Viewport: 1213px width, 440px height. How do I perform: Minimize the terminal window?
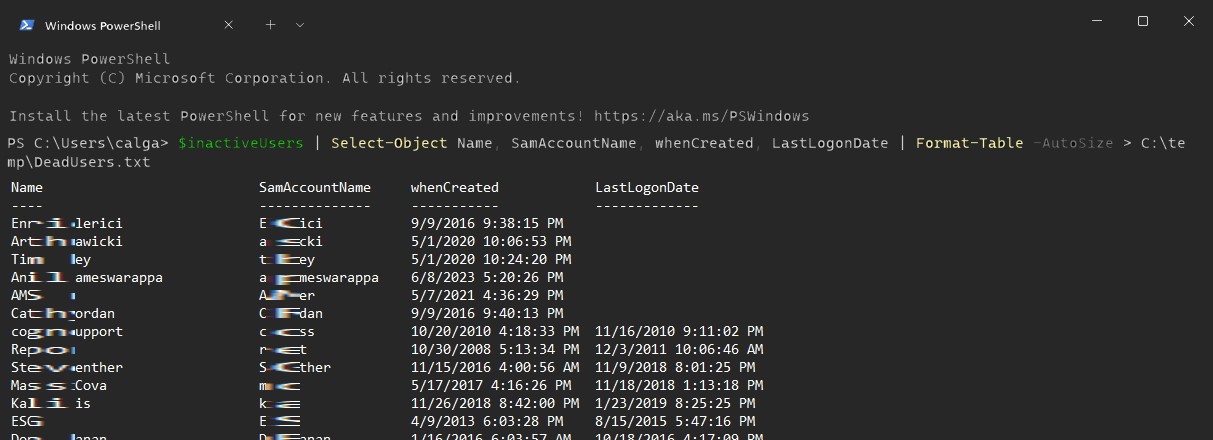(1096, 22)
